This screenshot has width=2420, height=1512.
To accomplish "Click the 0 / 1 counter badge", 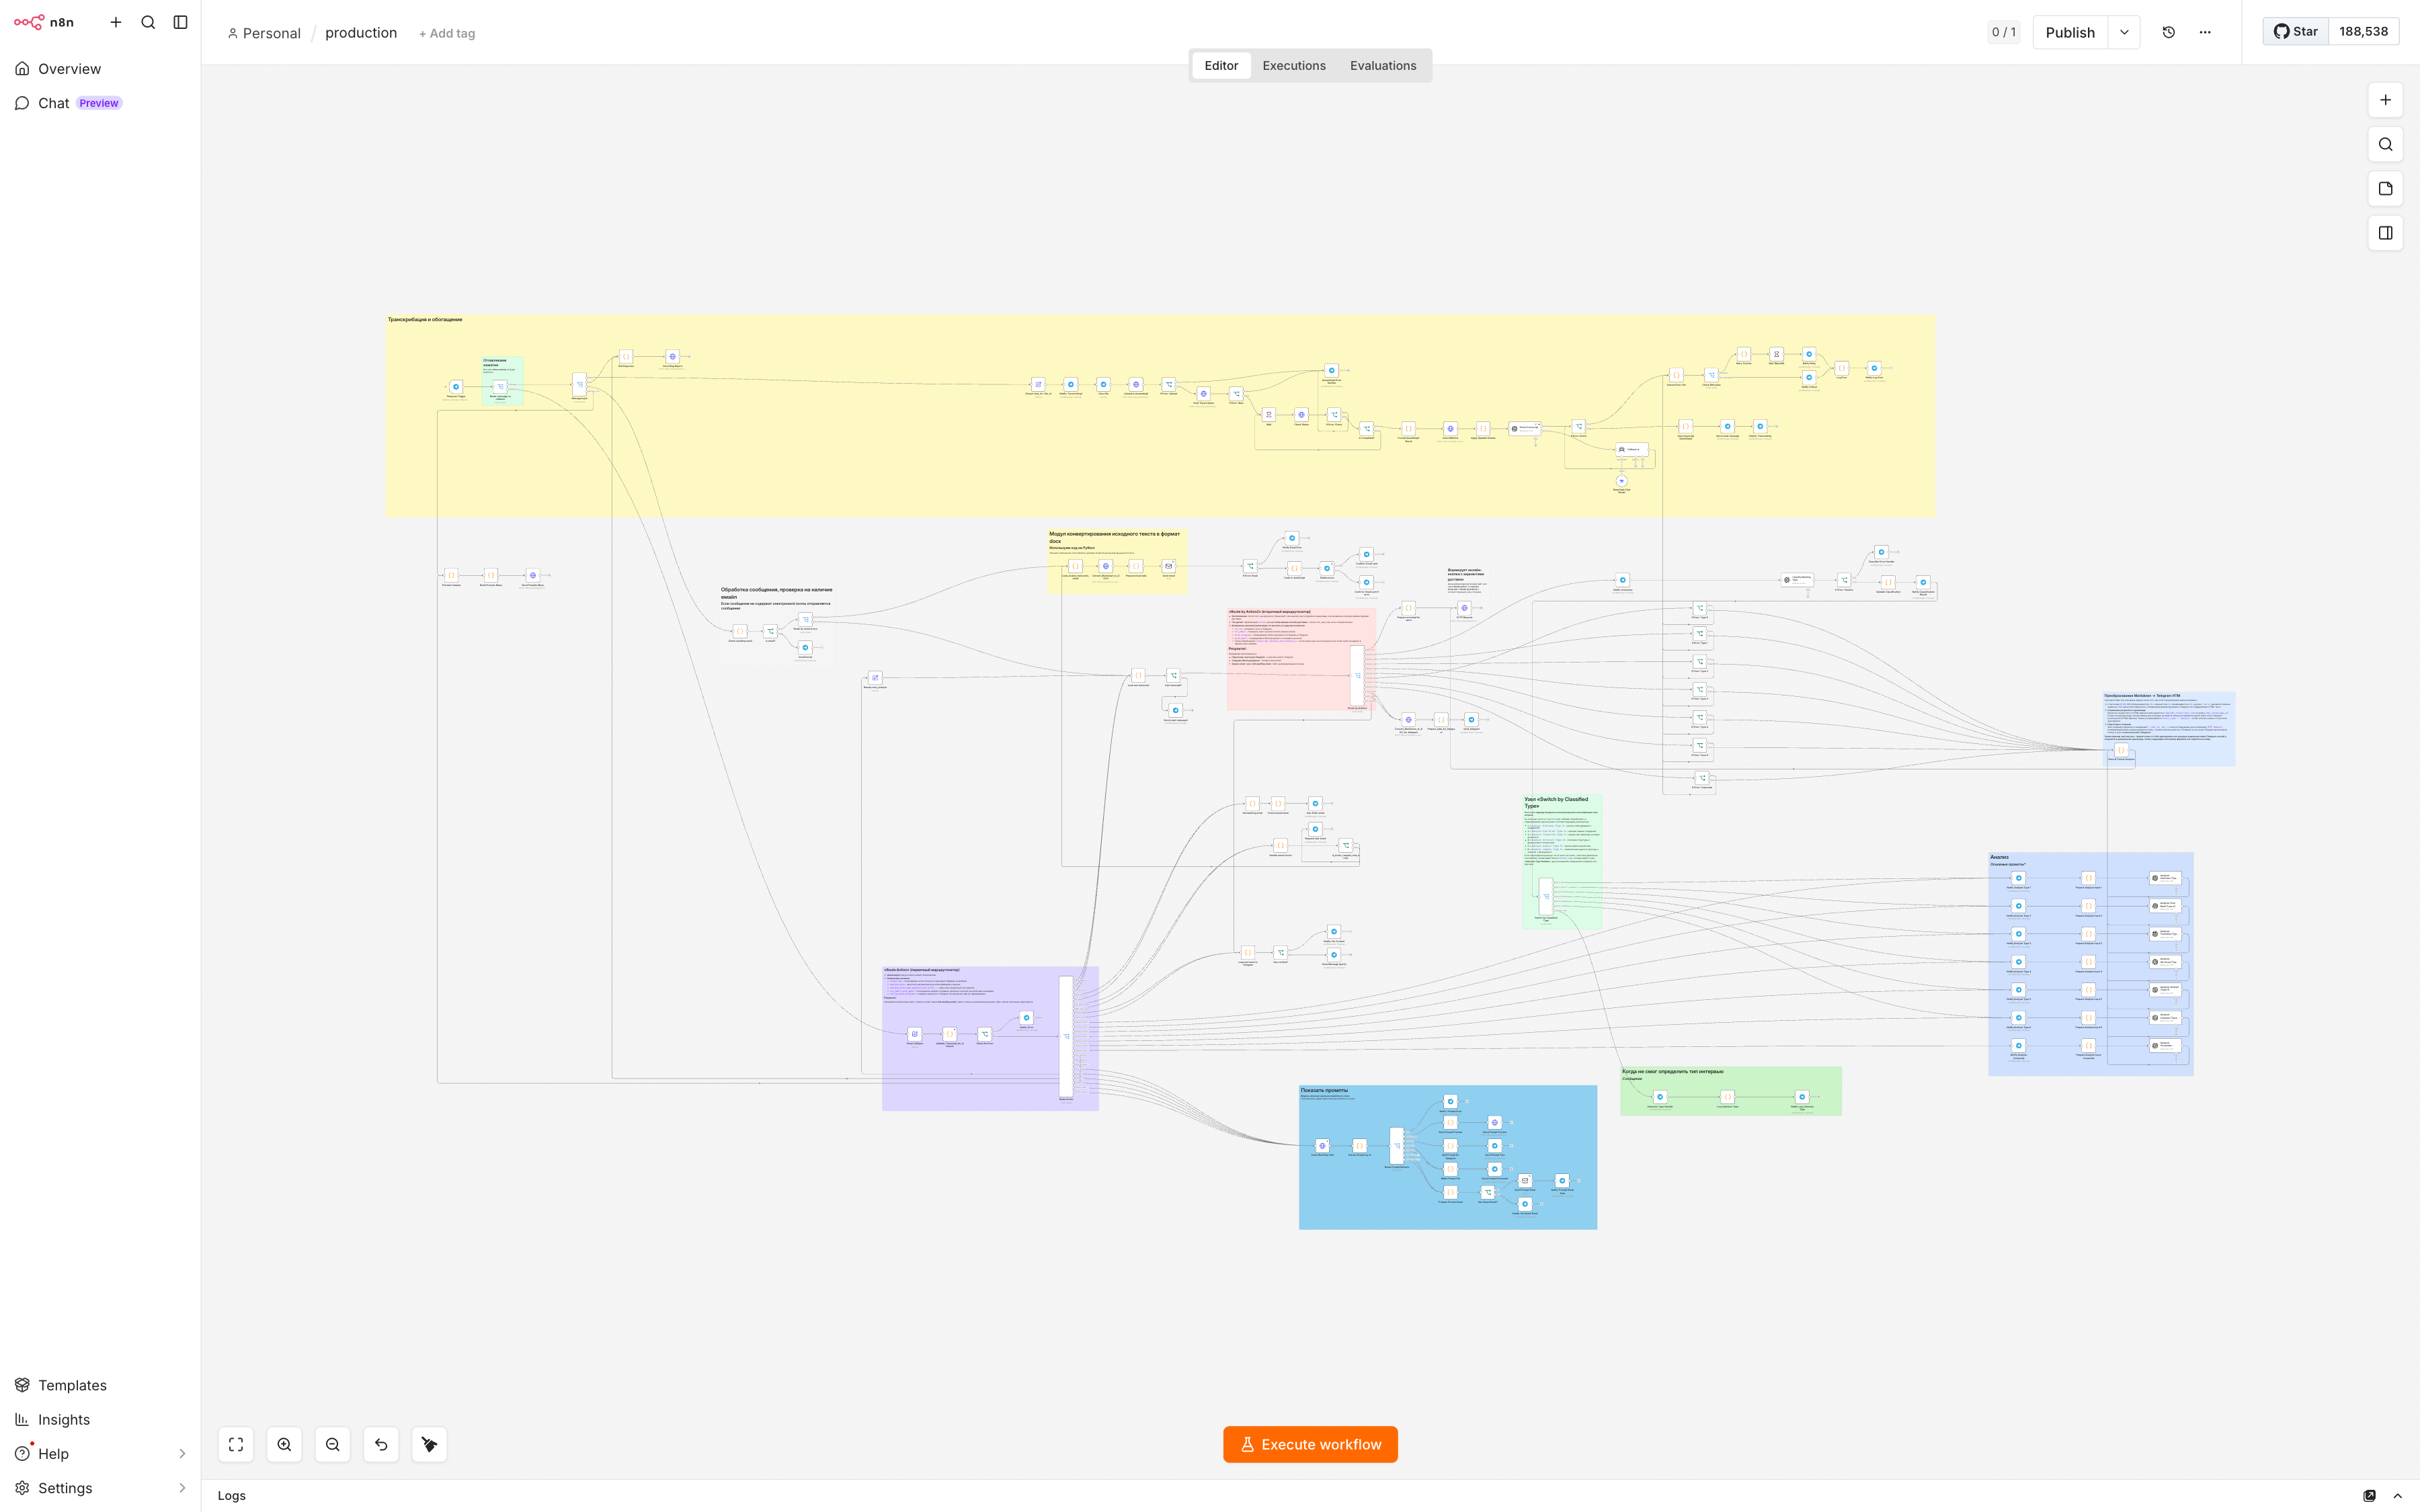I will [x=2004, y=32].
